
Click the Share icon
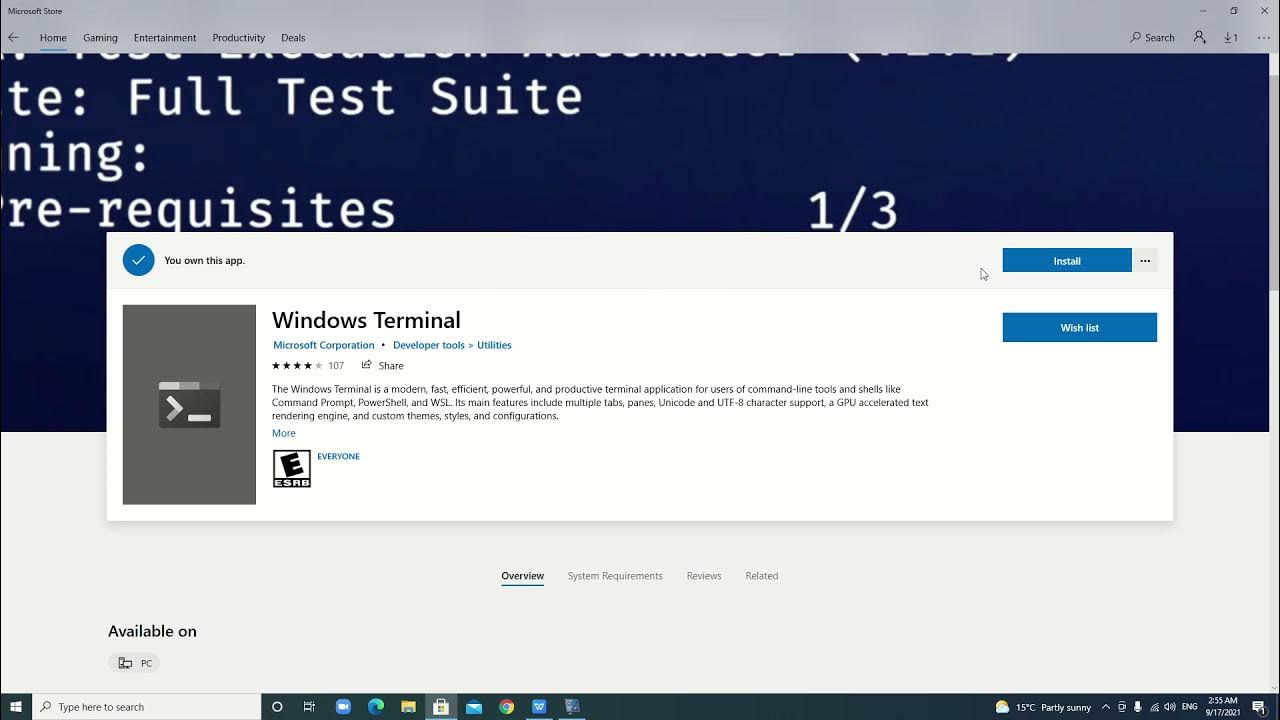pyautogui.click(x=367, y=365)
